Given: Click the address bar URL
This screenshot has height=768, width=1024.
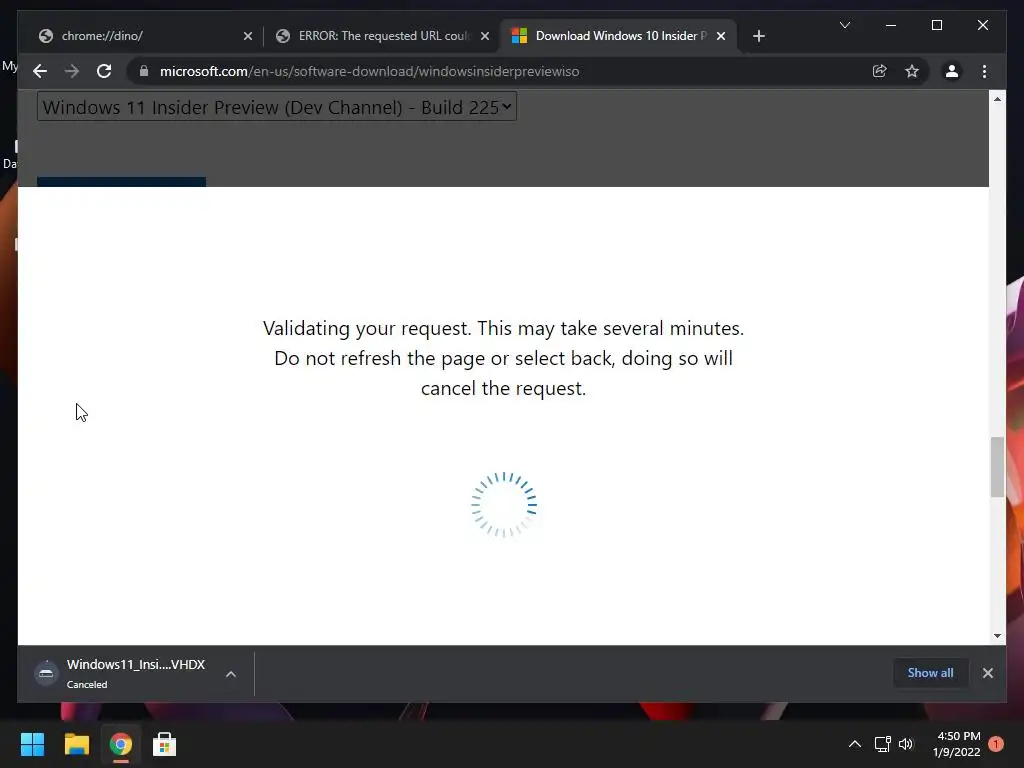Looking at the screenshot, I should (x=370, y=71).
